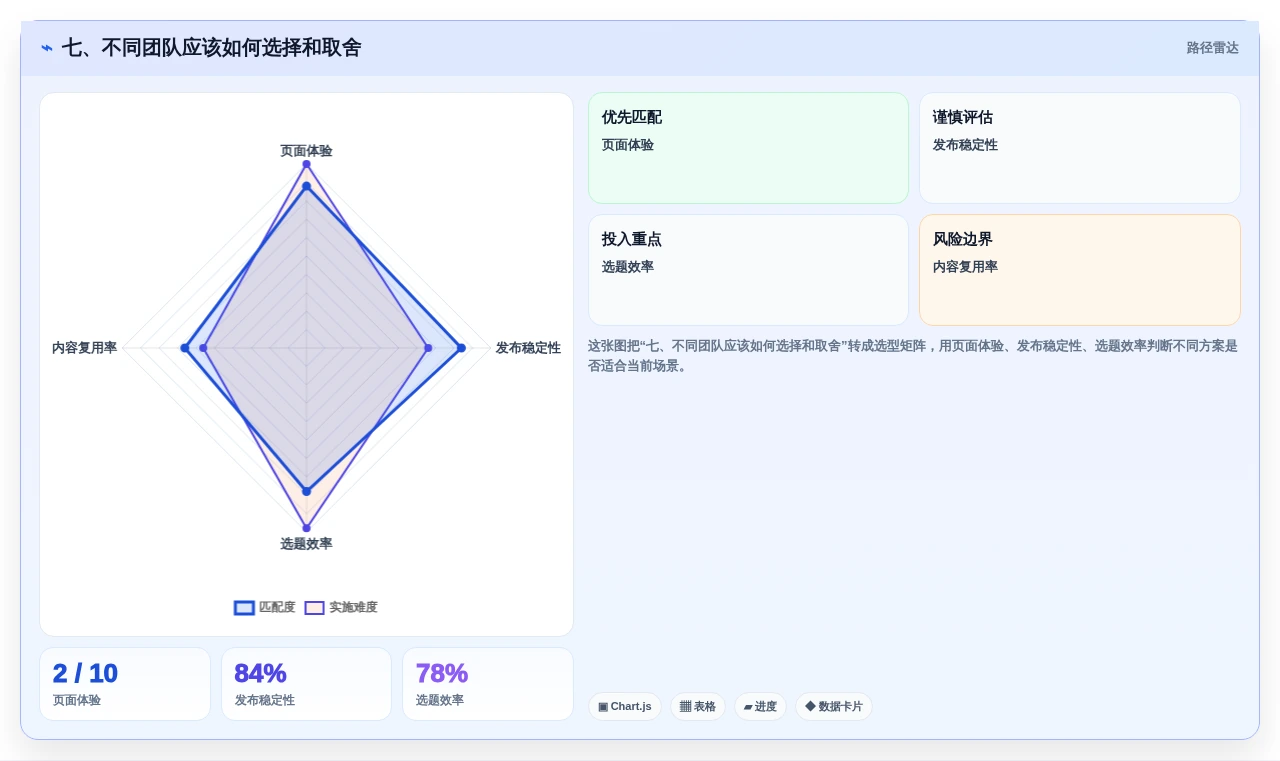This screenshot has width=1280, height=761.
Task: Select the 数据卡片 tag
Action: [x=834, y=707]
